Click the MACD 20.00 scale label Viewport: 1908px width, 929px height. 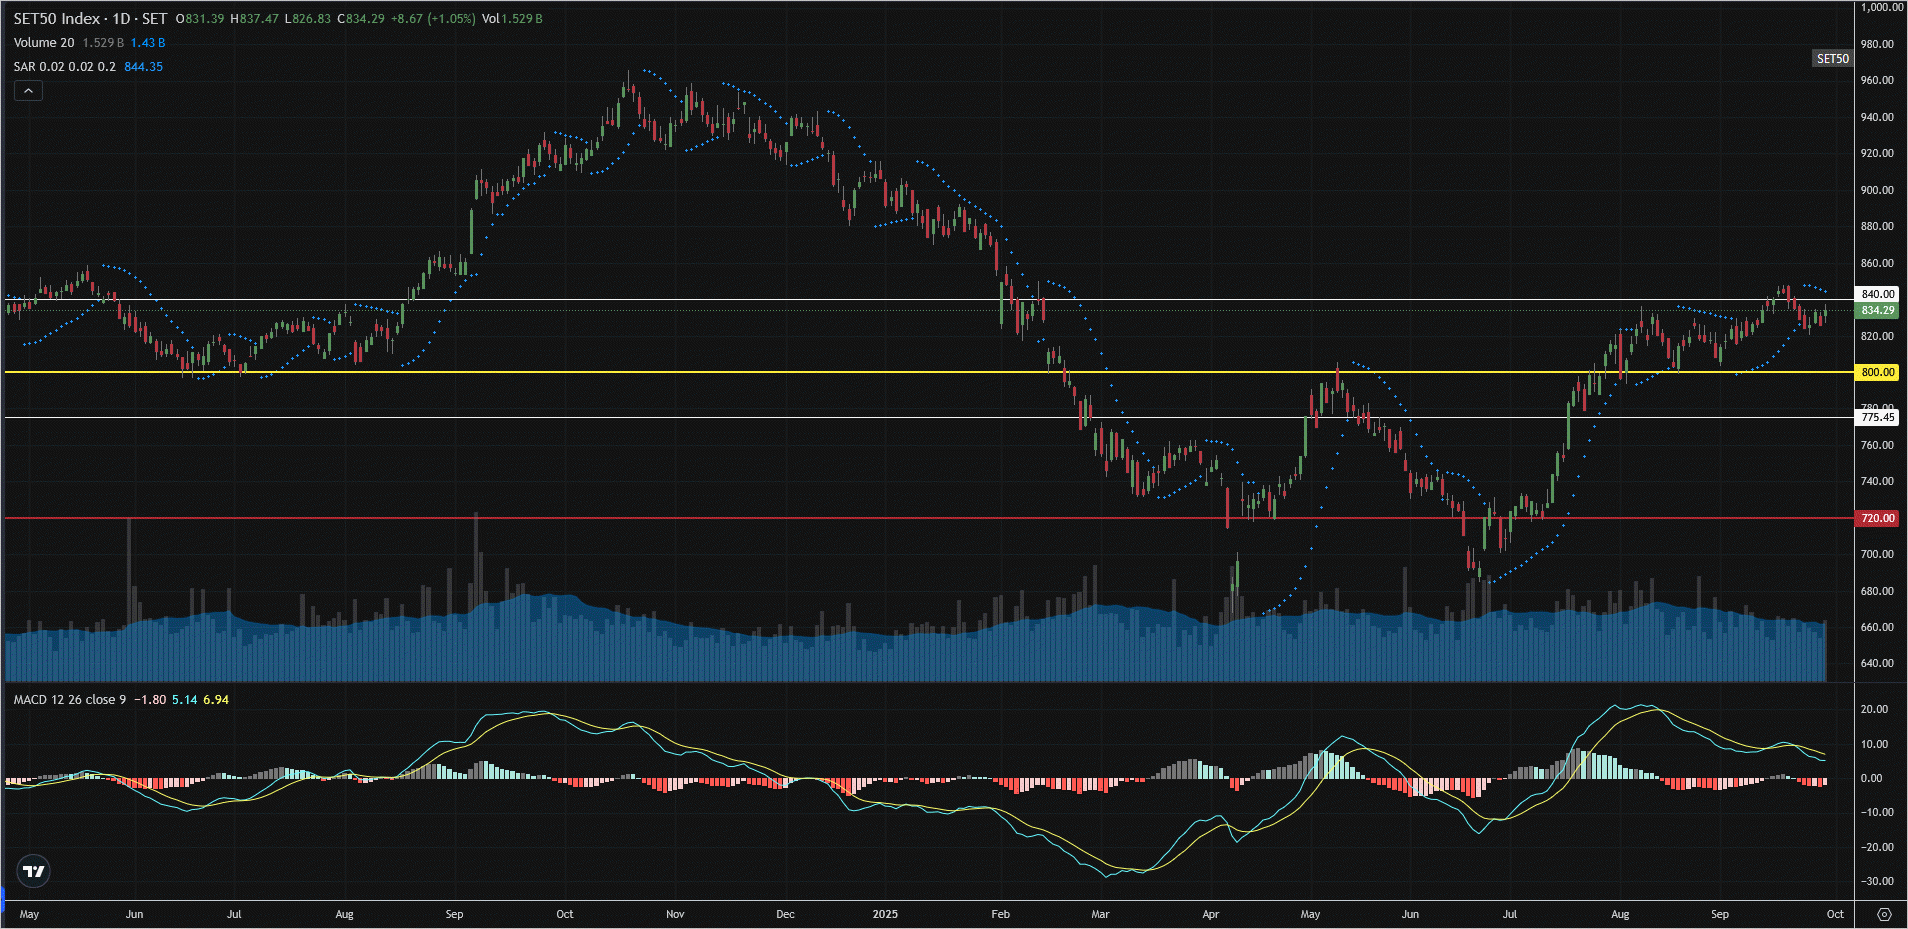1874,709
